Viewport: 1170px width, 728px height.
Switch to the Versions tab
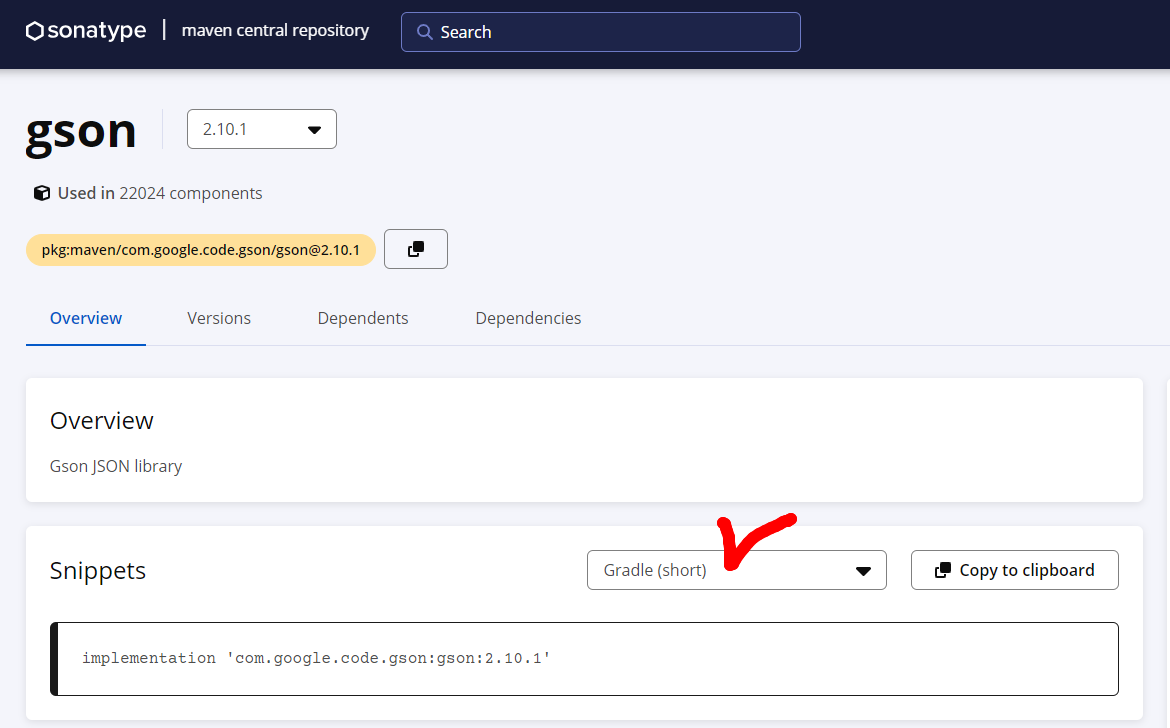click(x=219, y=318)
